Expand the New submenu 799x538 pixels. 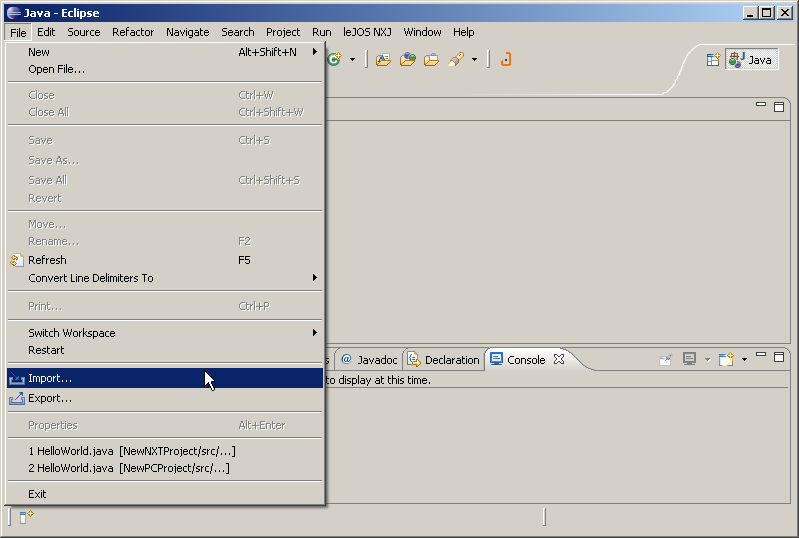[165, 52]
